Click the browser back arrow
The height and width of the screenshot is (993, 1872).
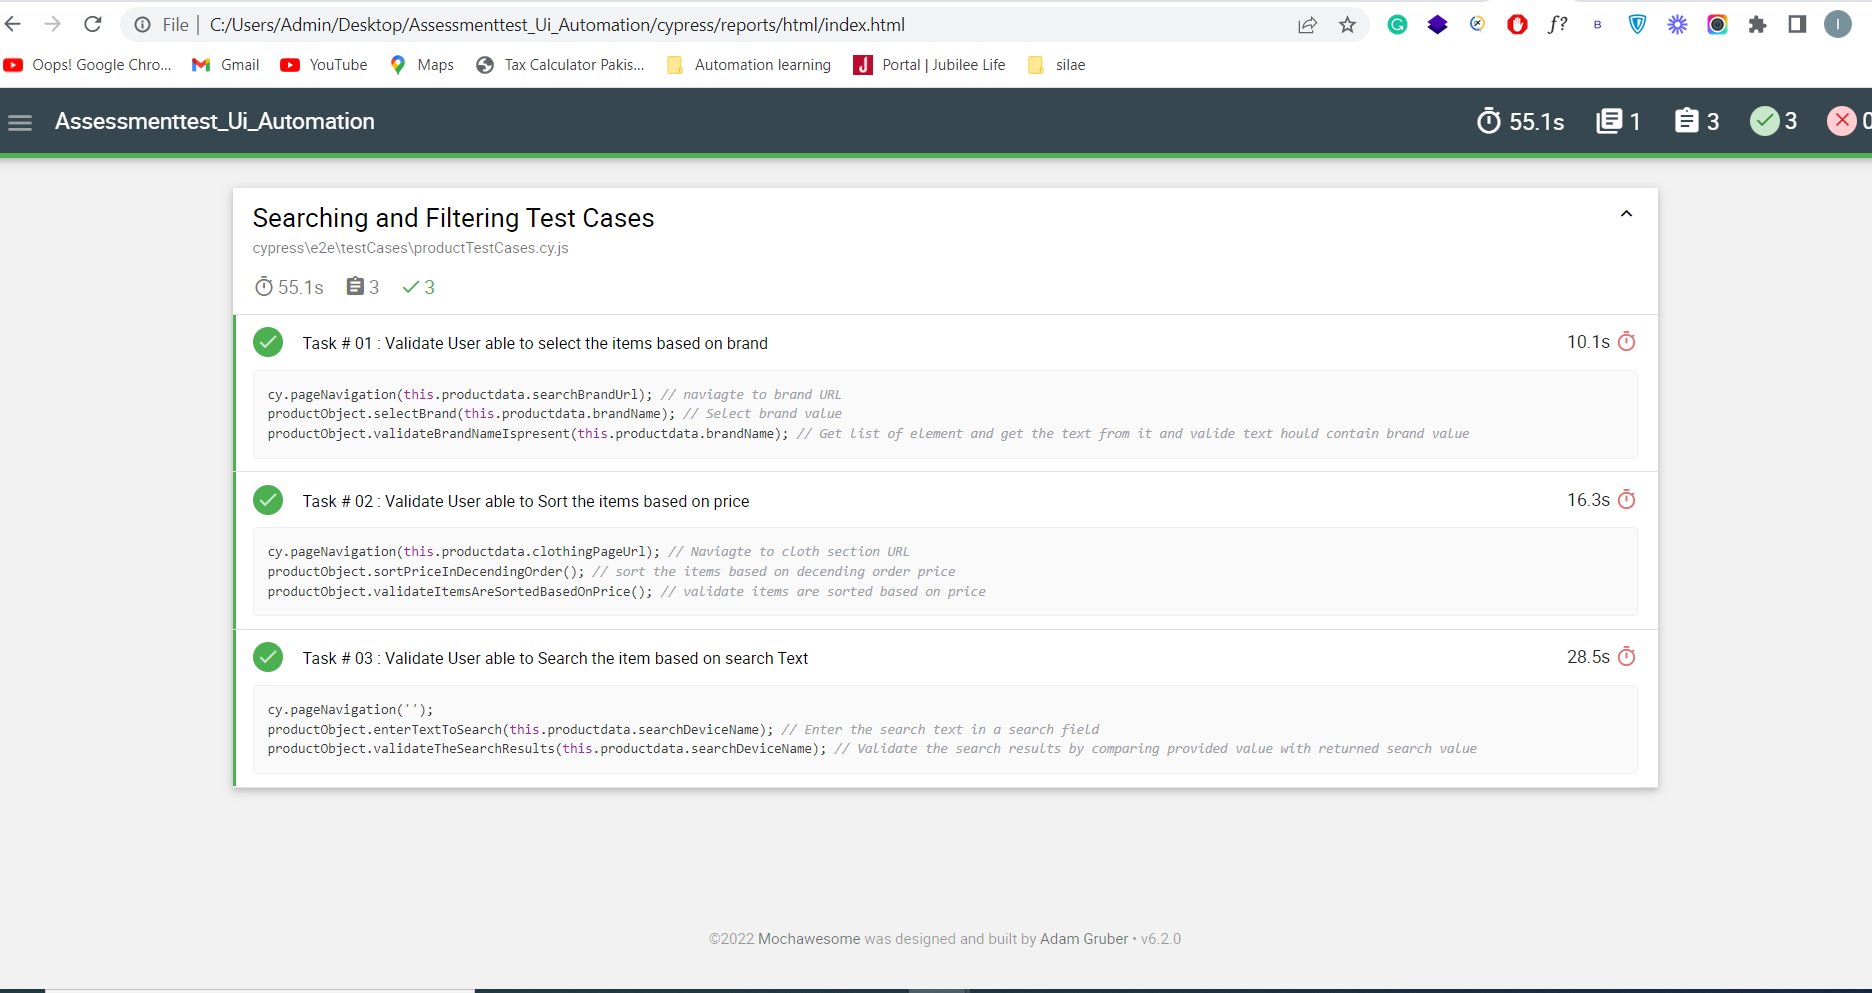(x=12, y=24)
